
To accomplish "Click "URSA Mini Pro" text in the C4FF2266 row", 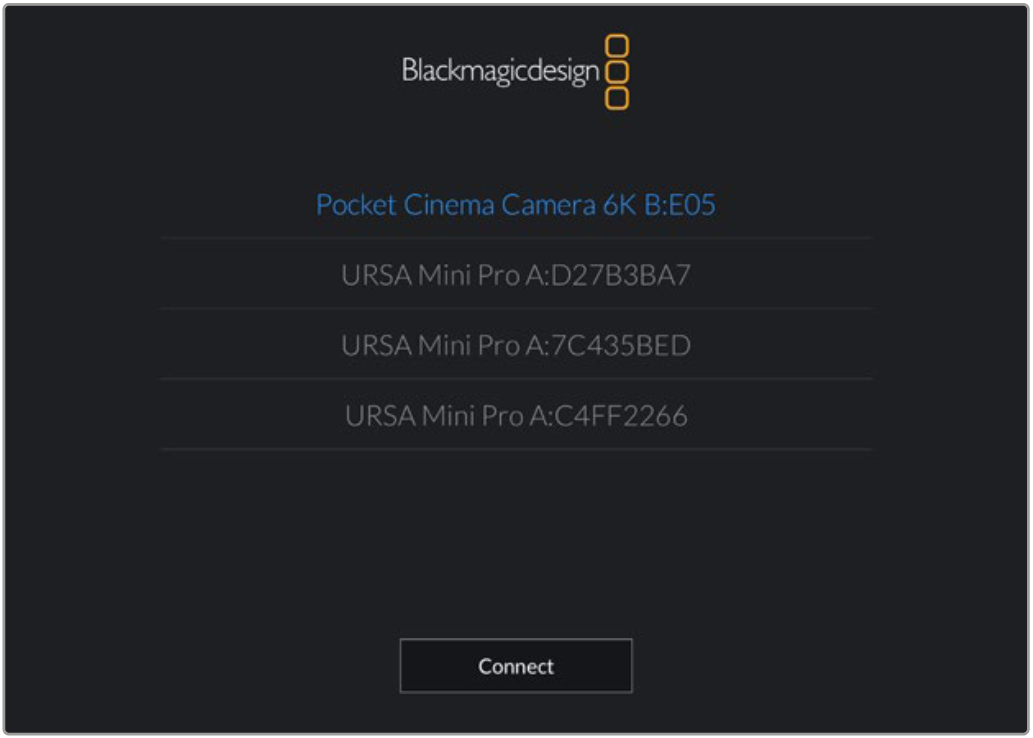I will 432,415.
